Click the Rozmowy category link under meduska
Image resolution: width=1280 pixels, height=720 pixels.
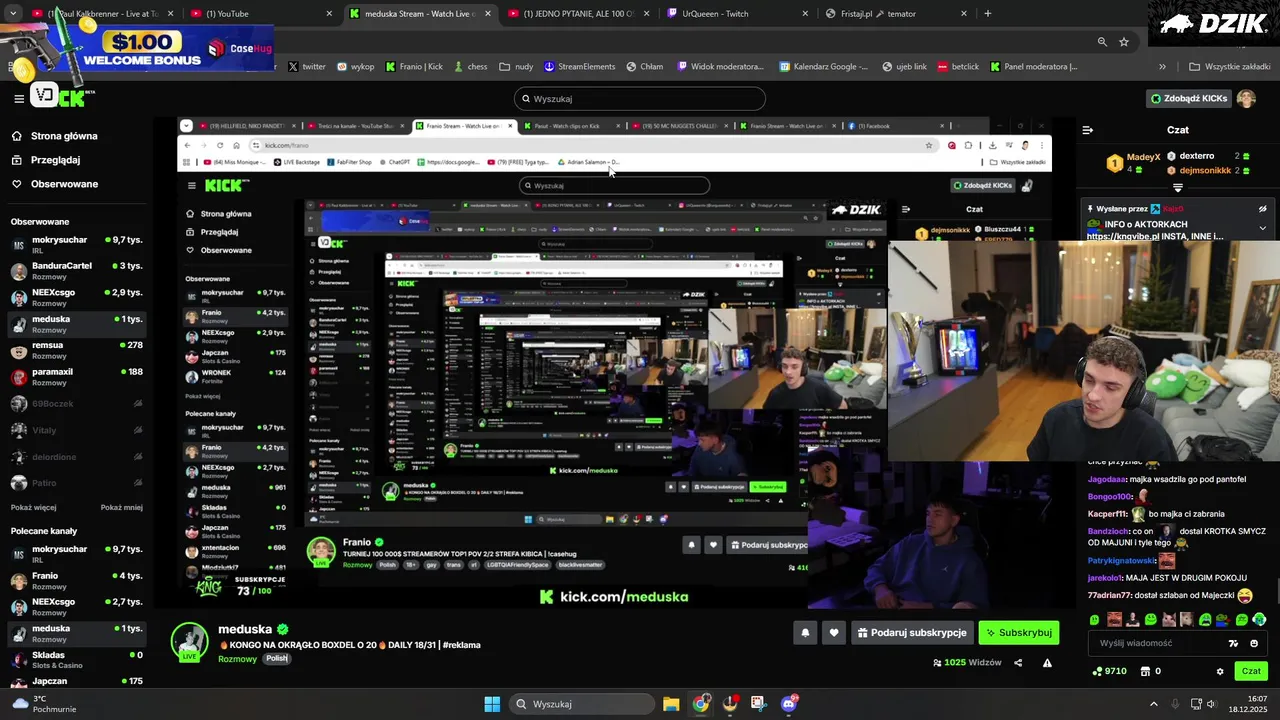pos(237,659)
